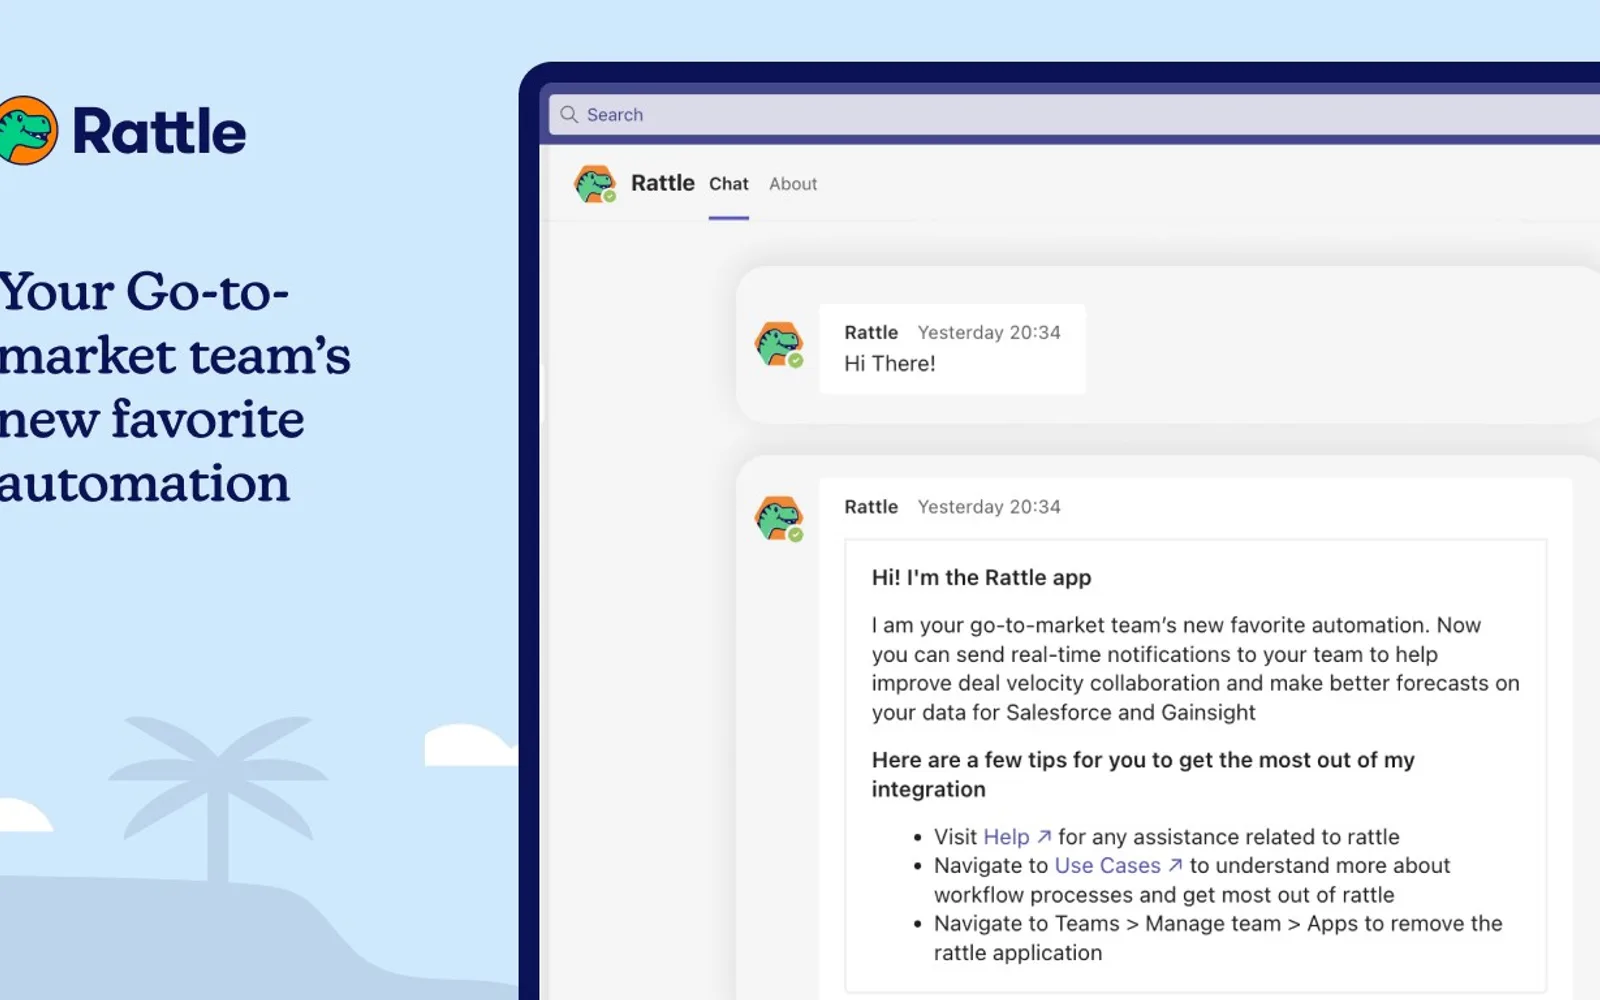Click the external arrow icon after Help

[x=1044, y=836]
